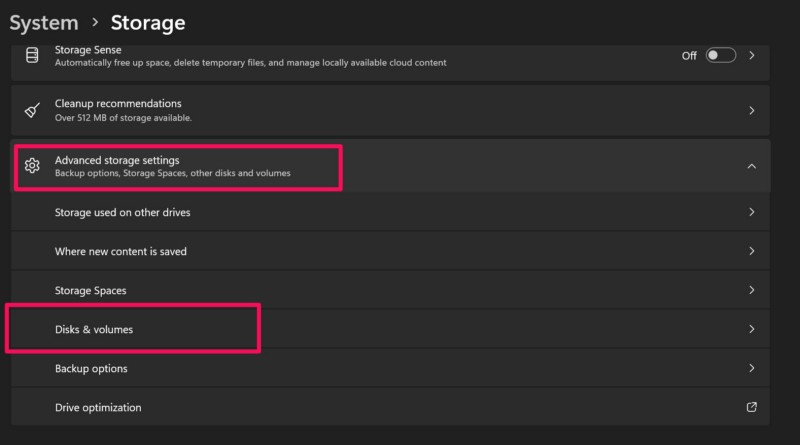Click the Advanced storage settings gear icon

[31, 166]
